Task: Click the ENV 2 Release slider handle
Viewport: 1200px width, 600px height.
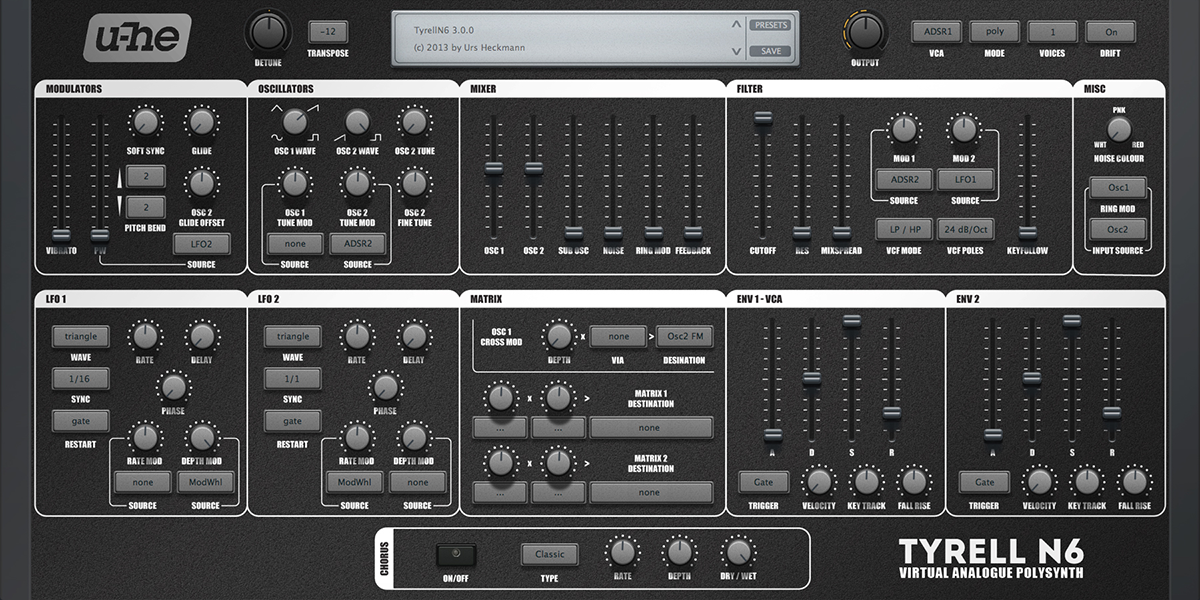Action: [1111, 412]
